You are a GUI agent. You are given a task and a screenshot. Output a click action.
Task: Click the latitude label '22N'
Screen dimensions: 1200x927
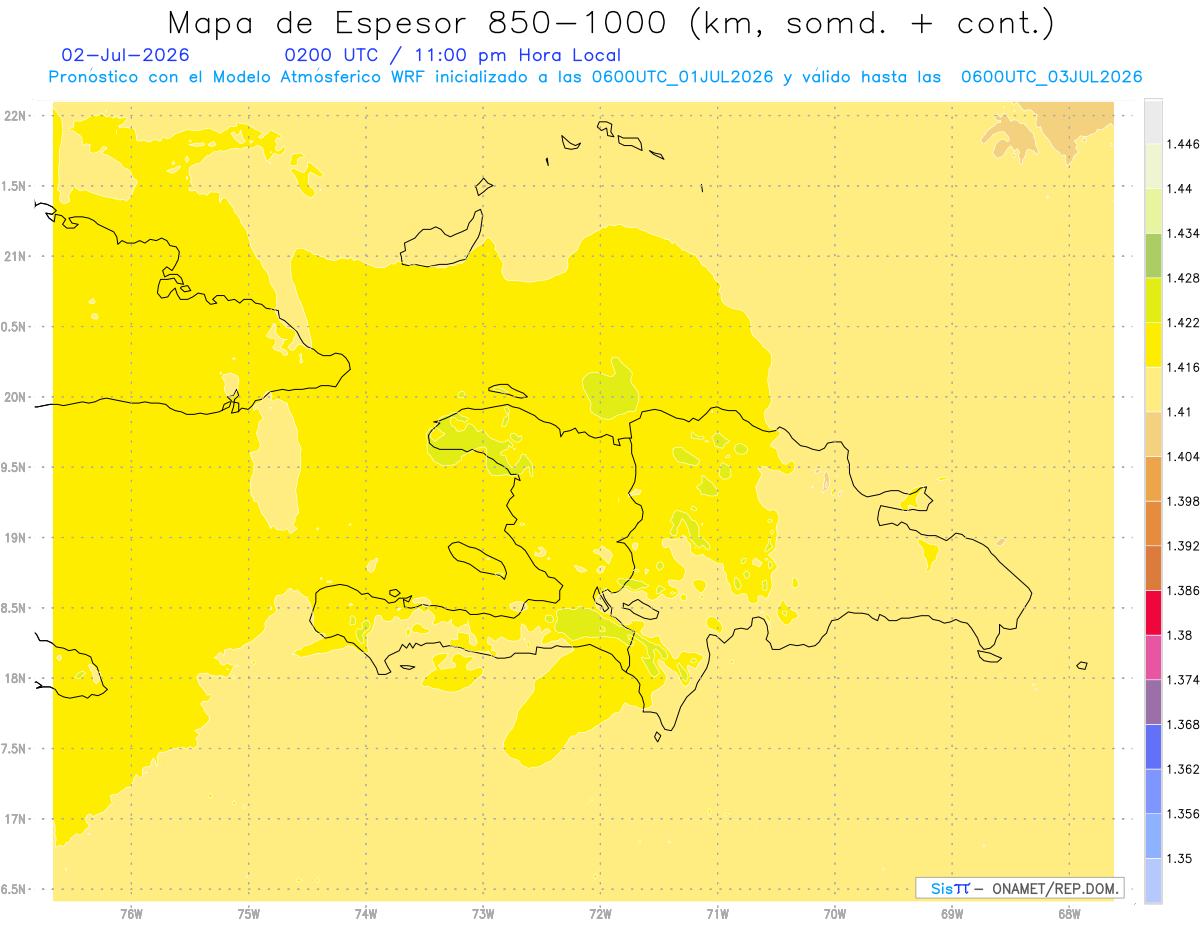(x=16, y=116)
